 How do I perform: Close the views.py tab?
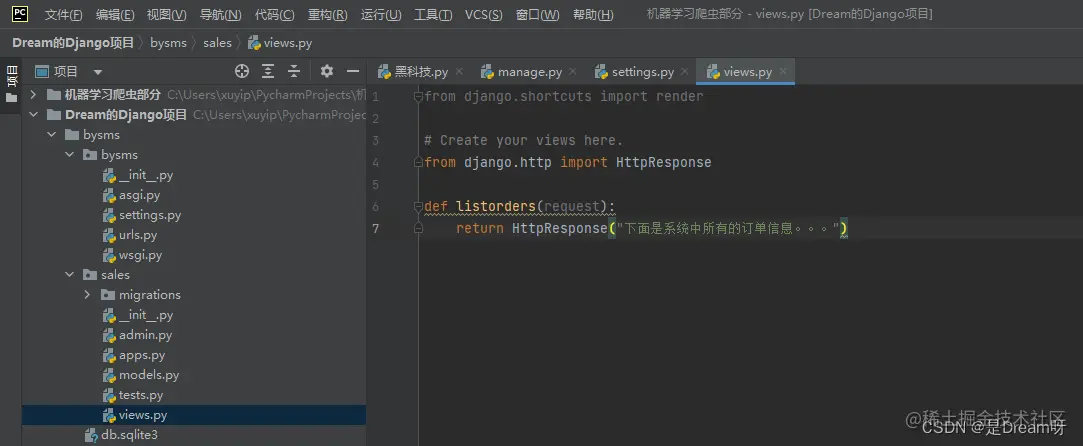[783, 72]
